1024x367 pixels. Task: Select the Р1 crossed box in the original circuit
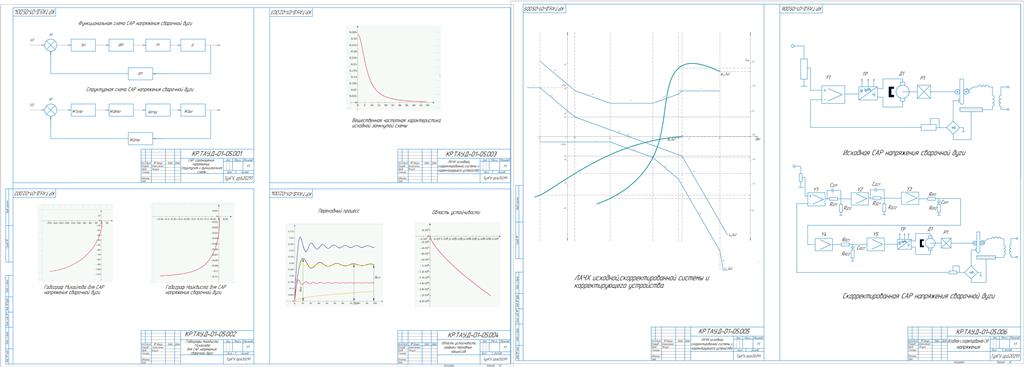tap(924, 93)
